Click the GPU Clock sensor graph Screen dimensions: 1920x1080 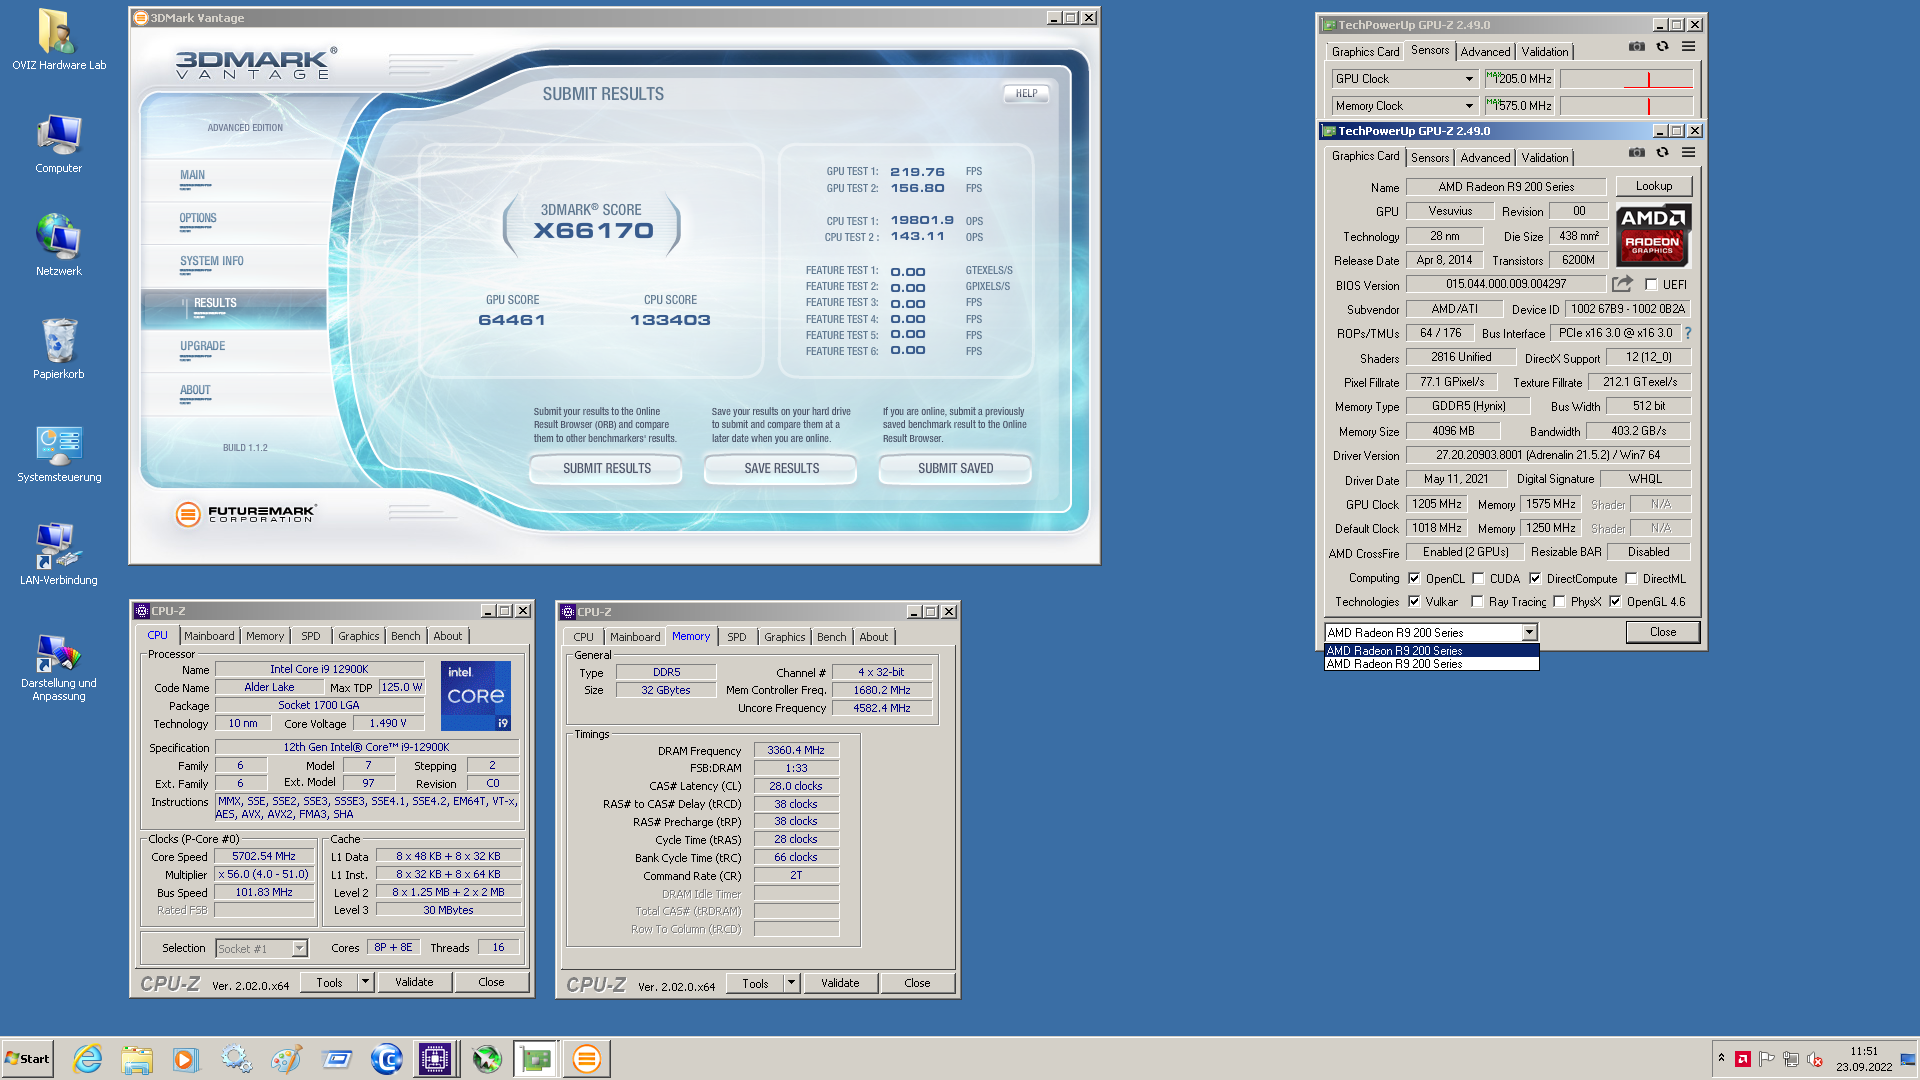[x=1626, y=79]
